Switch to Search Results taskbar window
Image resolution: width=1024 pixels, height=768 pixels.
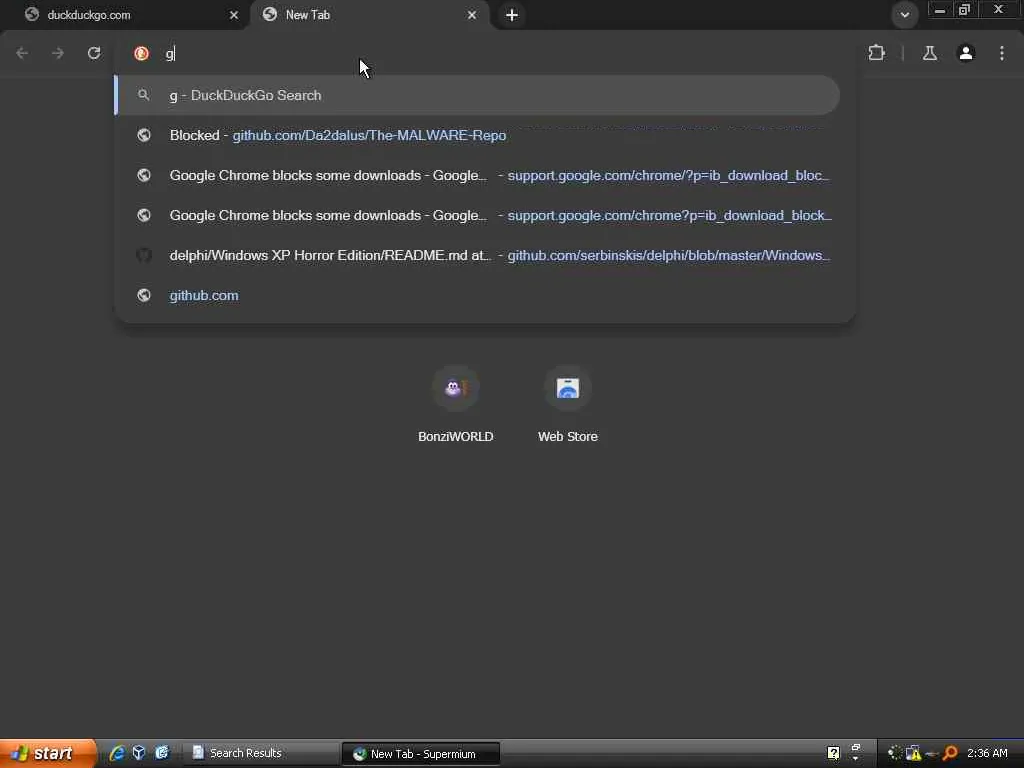(260, 754)
